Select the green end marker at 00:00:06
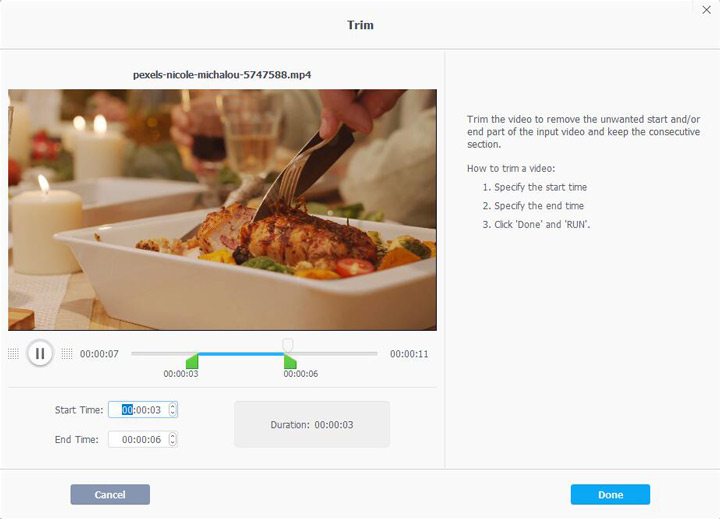Viewport: 720px width, 519px height. [x=290, y=361]
